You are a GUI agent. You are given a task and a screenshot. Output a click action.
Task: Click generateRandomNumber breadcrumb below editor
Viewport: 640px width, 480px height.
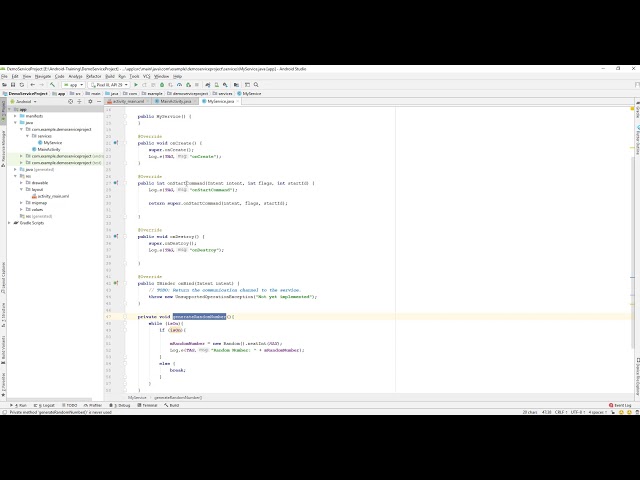pyautogui.click(x=178, y=397)
